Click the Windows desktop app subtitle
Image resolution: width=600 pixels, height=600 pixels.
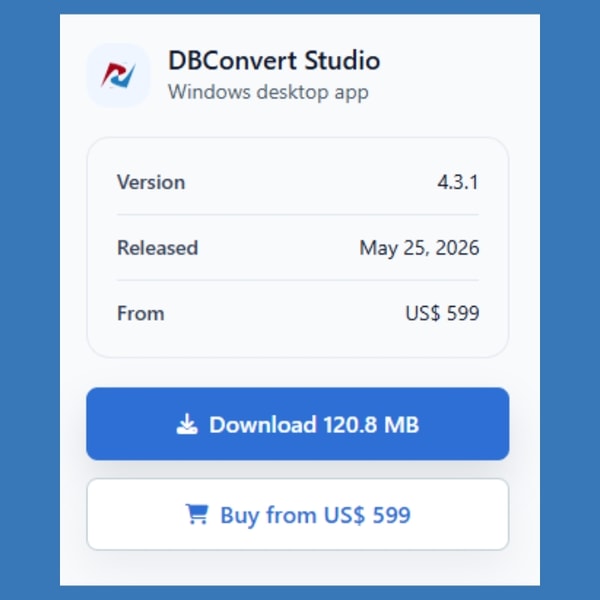pyautogui.click(x=268, y=92)
